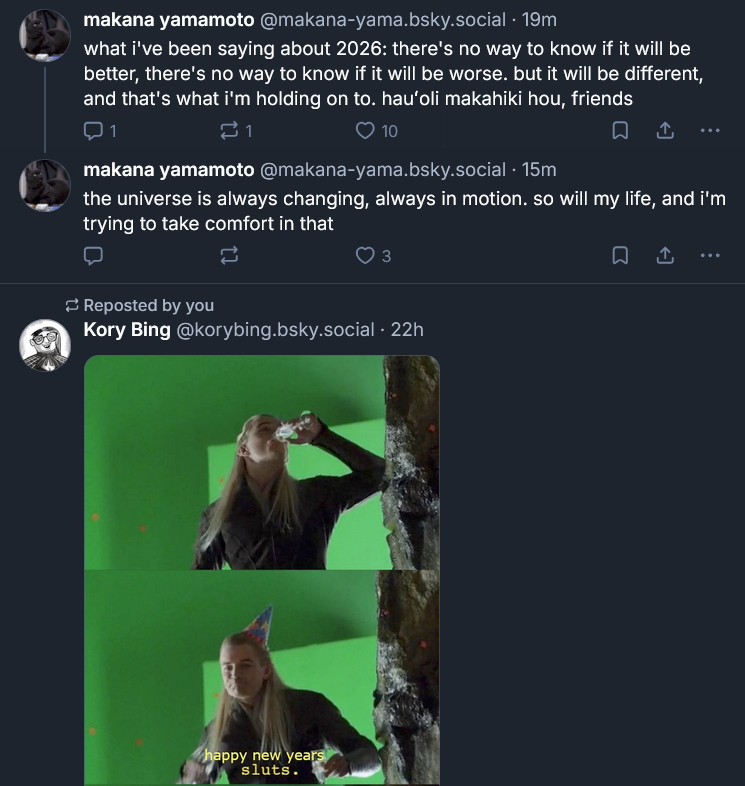Reply to the 'universe is always changing' post
The image size is (745, 786).
(x=94, y=256)
